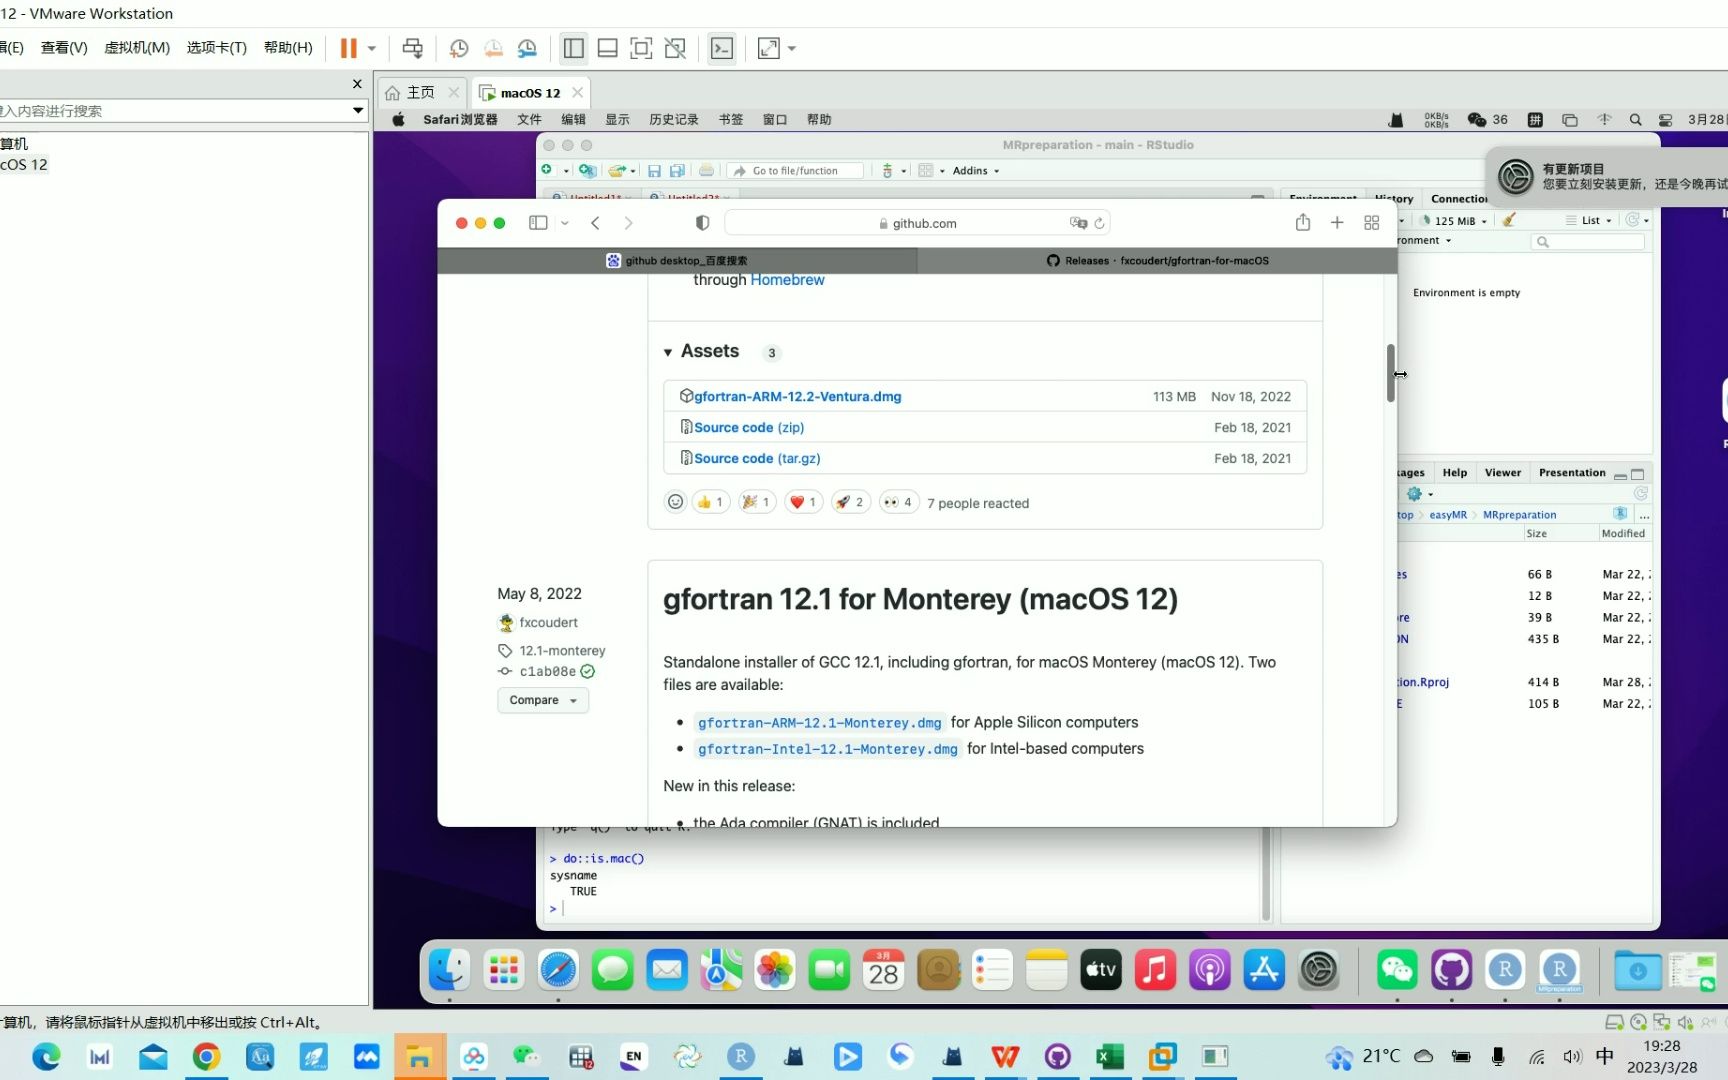Image resolution: width=1728 pixels, height=1080 pixels.
Task: Launch Safari from the dock
Action: 558,970
